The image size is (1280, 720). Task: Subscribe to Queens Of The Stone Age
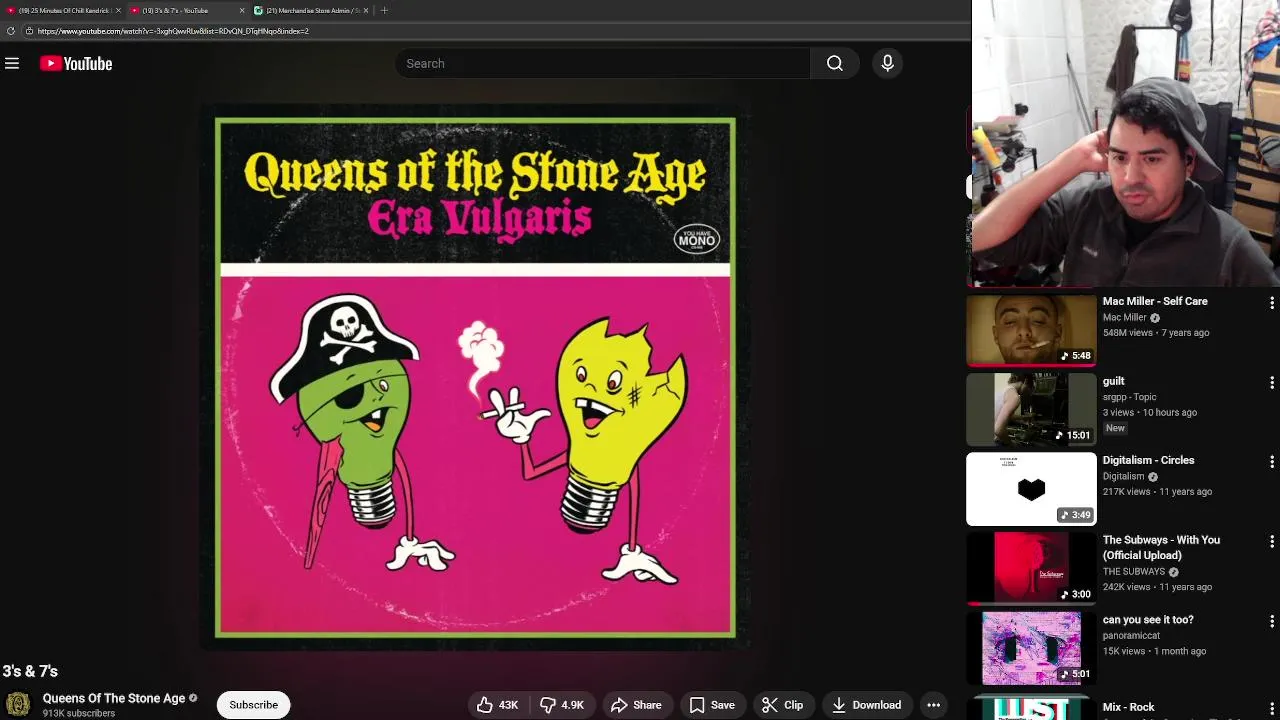point(254,705)
